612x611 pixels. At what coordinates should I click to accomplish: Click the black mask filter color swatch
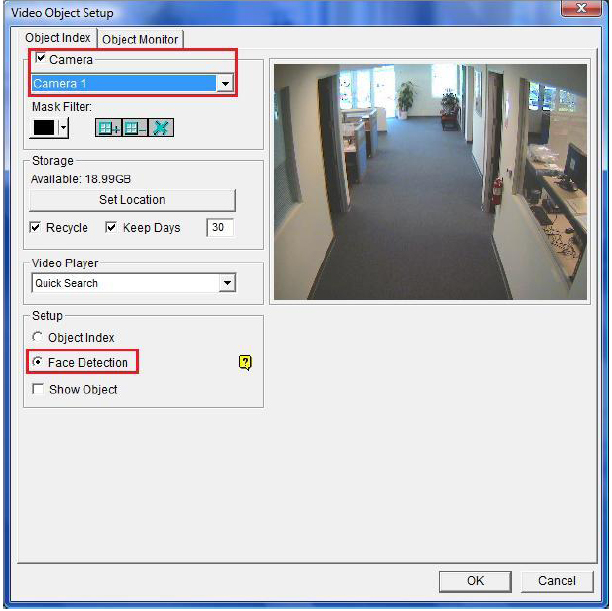(44, 128)
